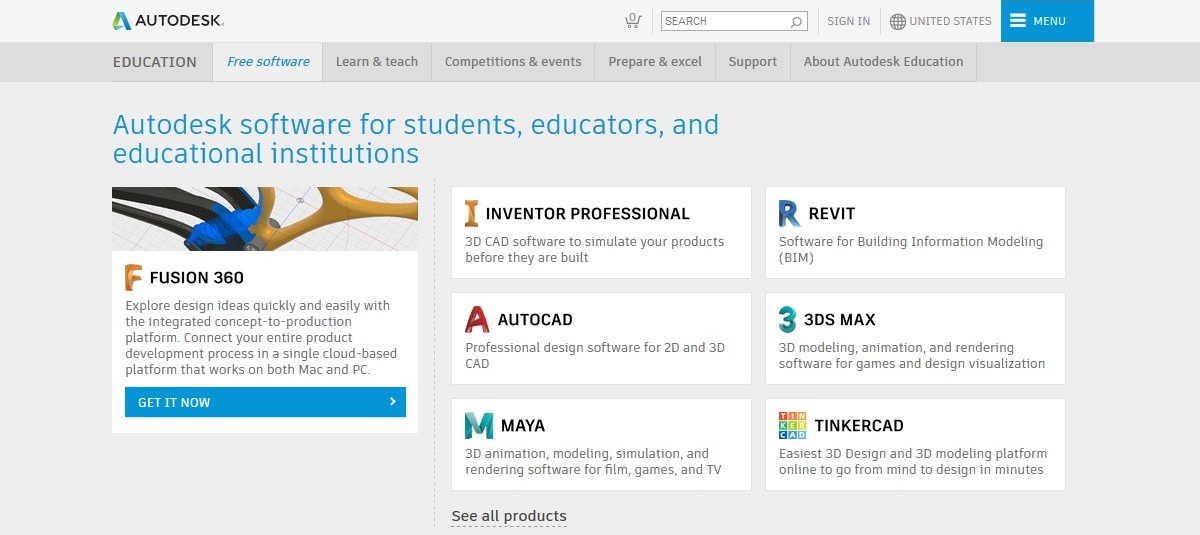Click the See all products link
Image resolution: width=1200 pixels, height=535 pixels.
point(509,516)
